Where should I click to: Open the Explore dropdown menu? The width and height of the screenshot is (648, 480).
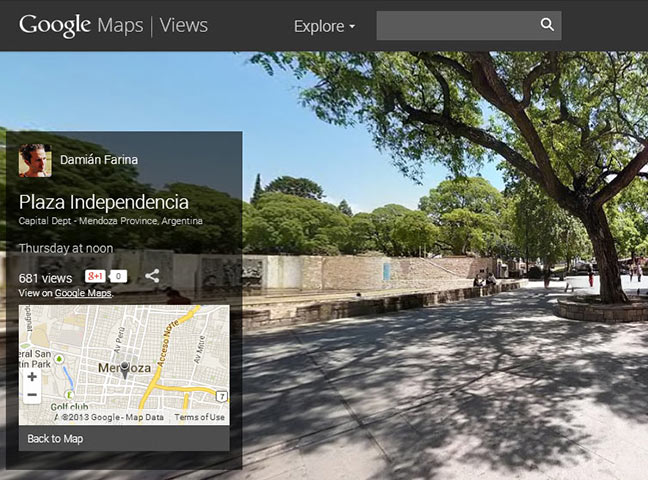(324, 26)
